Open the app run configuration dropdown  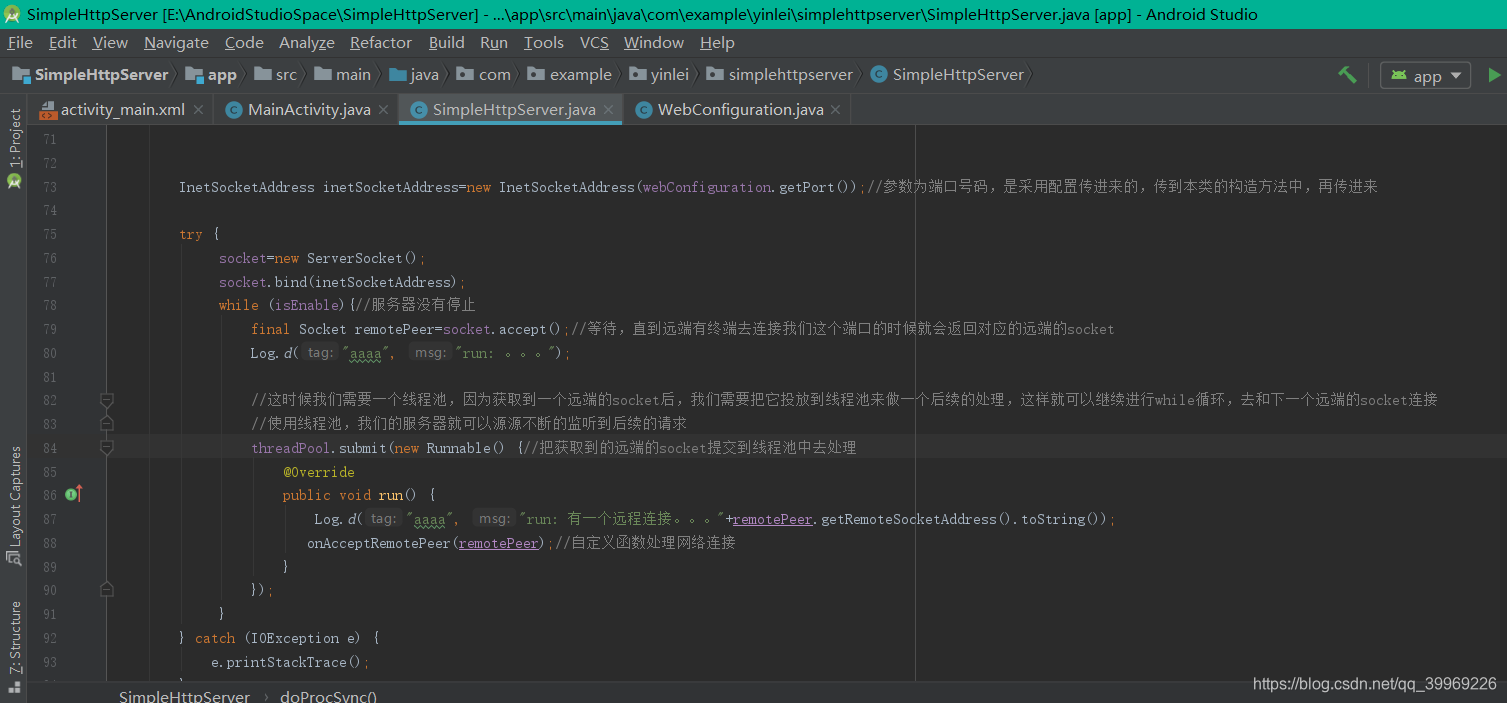(x=1426, y=76)
